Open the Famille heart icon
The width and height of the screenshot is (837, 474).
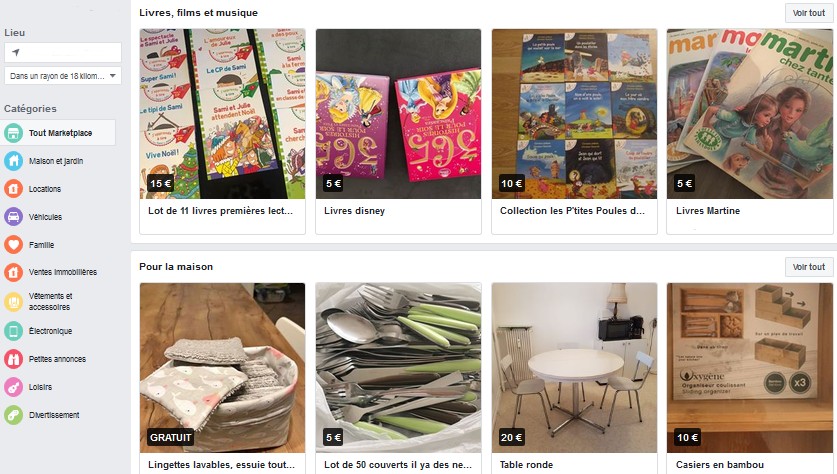[13, 245]
